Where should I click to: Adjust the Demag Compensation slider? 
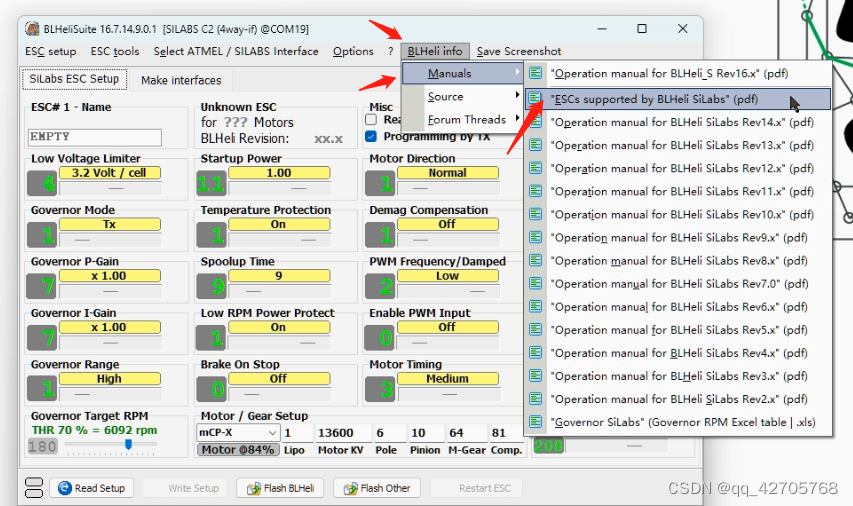pos(449,239)
